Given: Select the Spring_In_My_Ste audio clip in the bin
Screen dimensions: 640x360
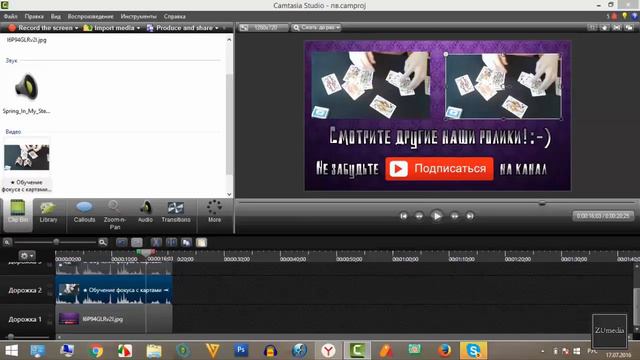Looking at the screenshot, I should pyautogui.click(x=26, y=92).
